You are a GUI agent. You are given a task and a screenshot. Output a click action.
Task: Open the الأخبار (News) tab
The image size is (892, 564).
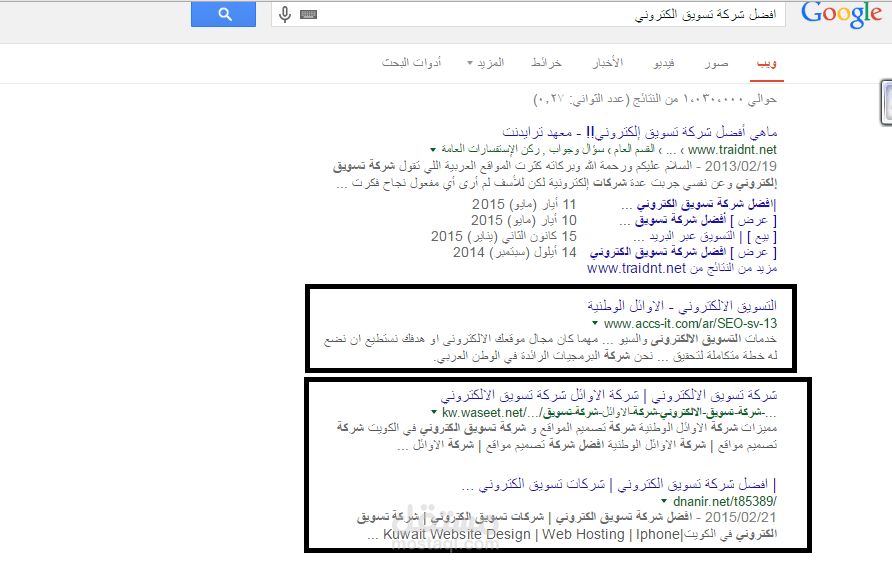pyautogui.click(x=608, y=63)
